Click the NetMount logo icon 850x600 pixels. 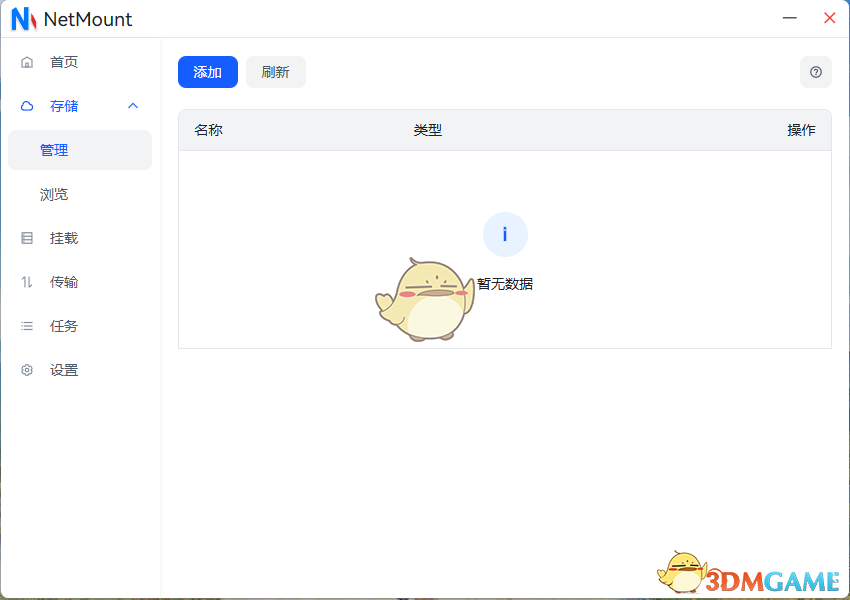pyautogui.click(x=22, y=19)
